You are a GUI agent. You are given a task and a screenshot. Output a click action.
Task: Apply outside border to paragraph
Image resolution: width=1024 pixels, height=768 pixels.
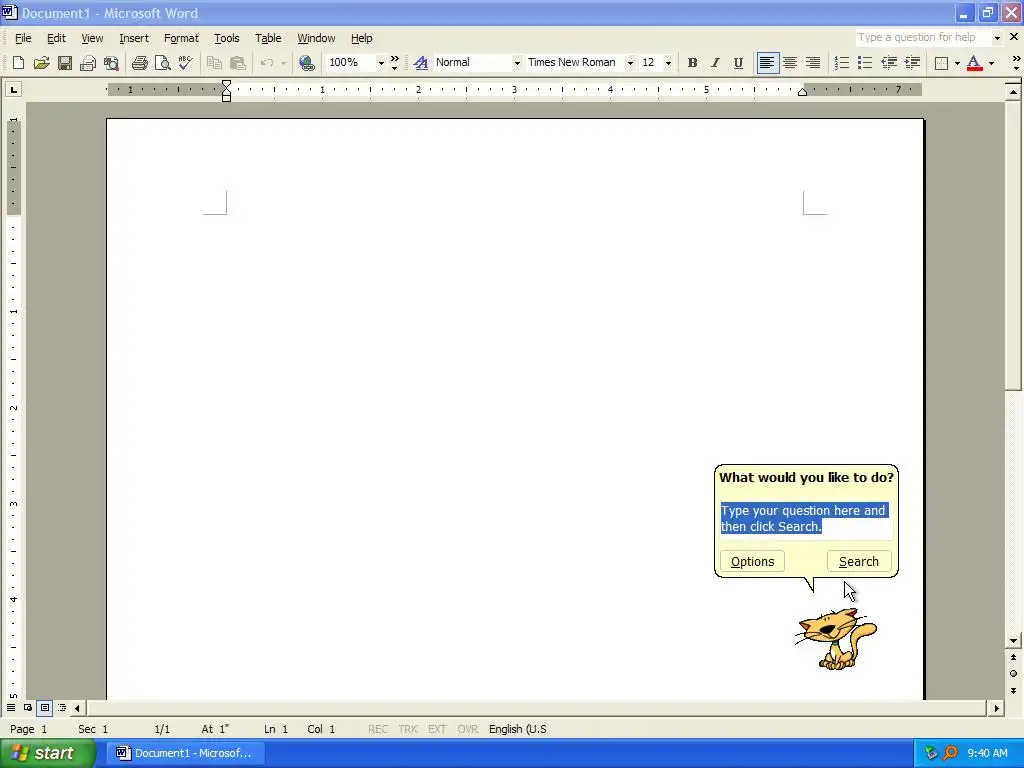coord(941,63)
